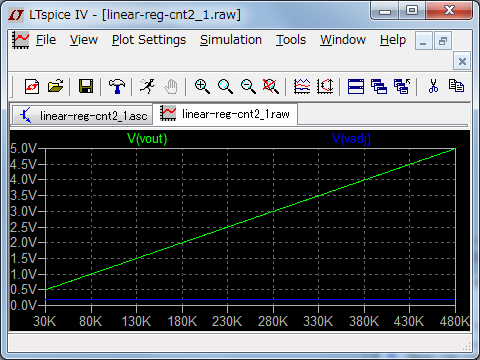This screenshot has height=360, width=480.
Task: Tile windows with the Tile icon
Action: [356, 87]
